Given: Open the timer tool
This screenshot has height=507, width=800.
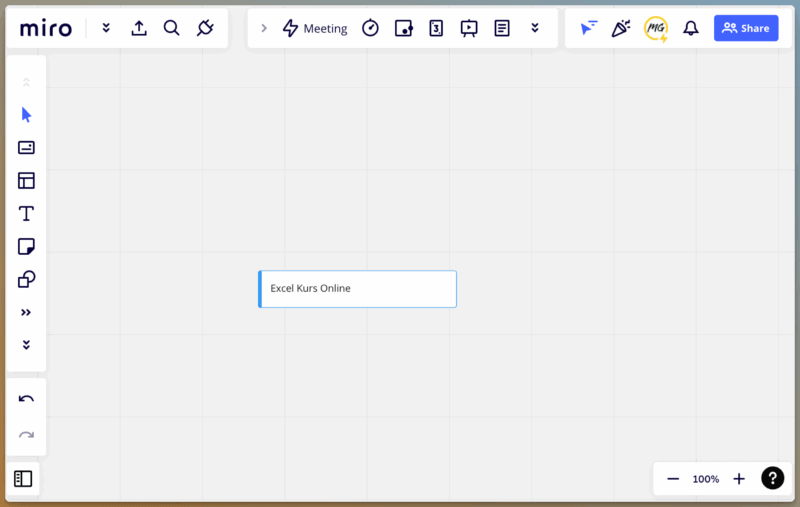Looking at the screenshot, I should [370, 28].
